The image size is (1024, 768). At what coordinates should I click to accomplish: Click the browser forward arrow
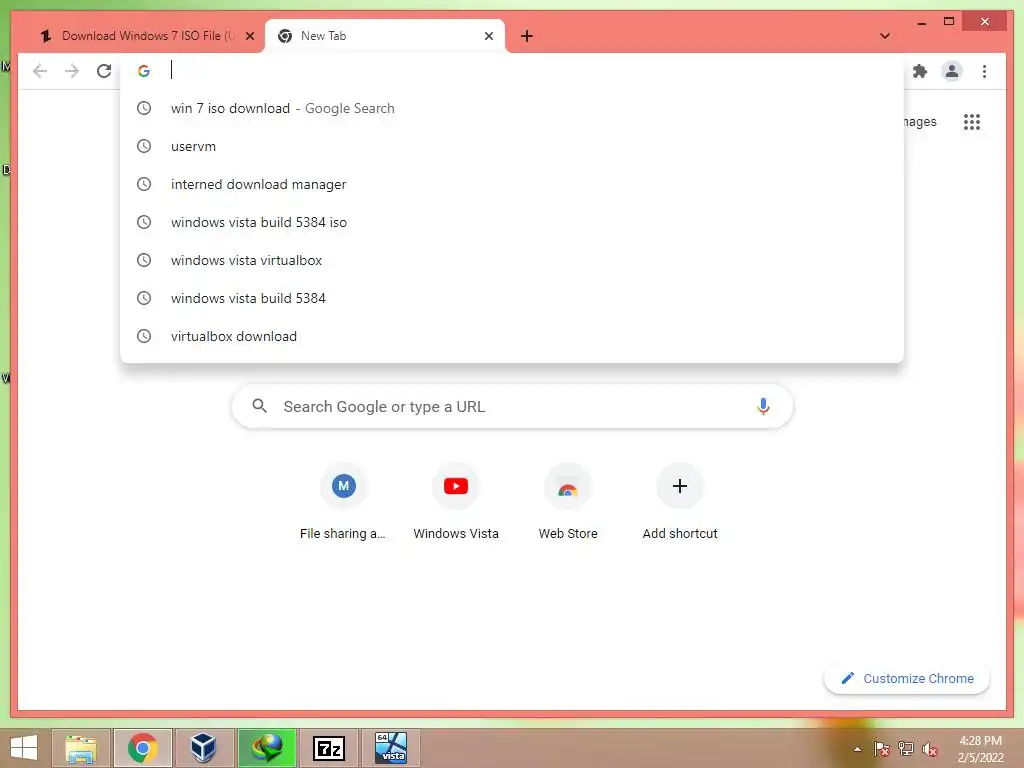[x=72, y=71]
